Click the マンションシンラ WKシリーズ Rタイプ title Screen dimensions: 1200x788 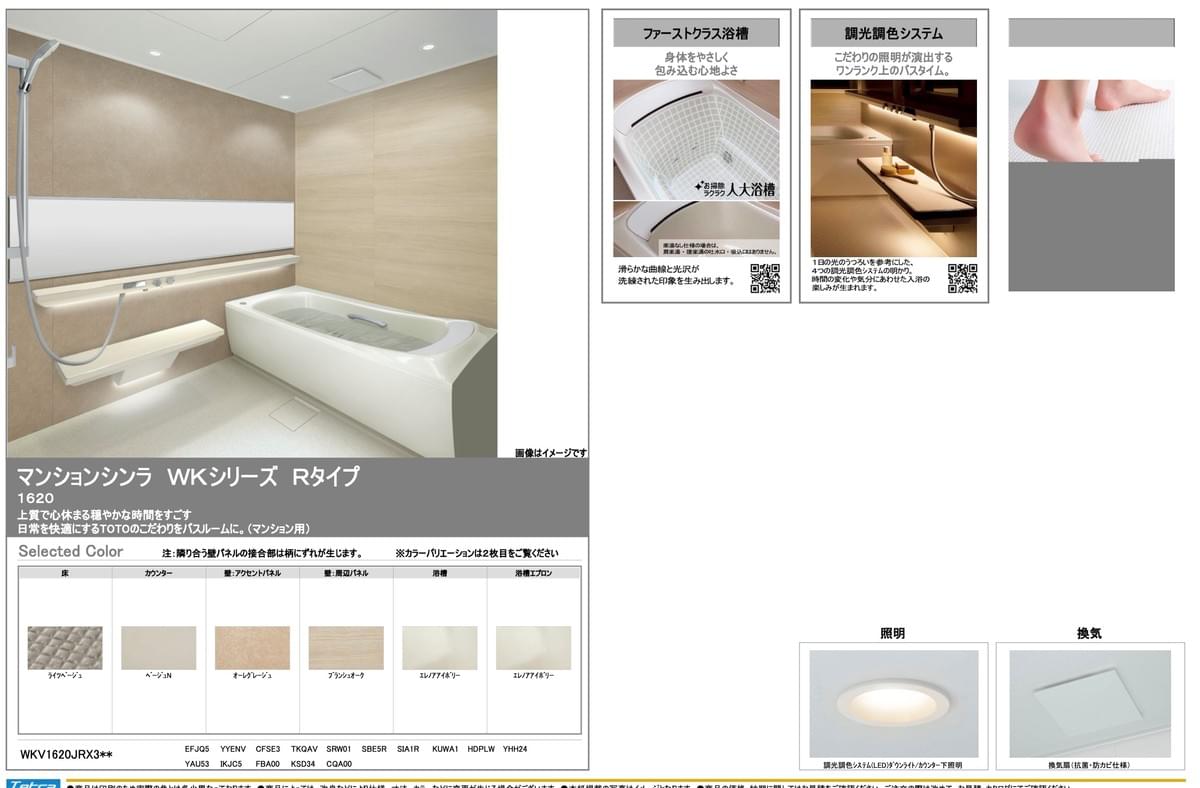pyautogui.click(x=188, y=477)
